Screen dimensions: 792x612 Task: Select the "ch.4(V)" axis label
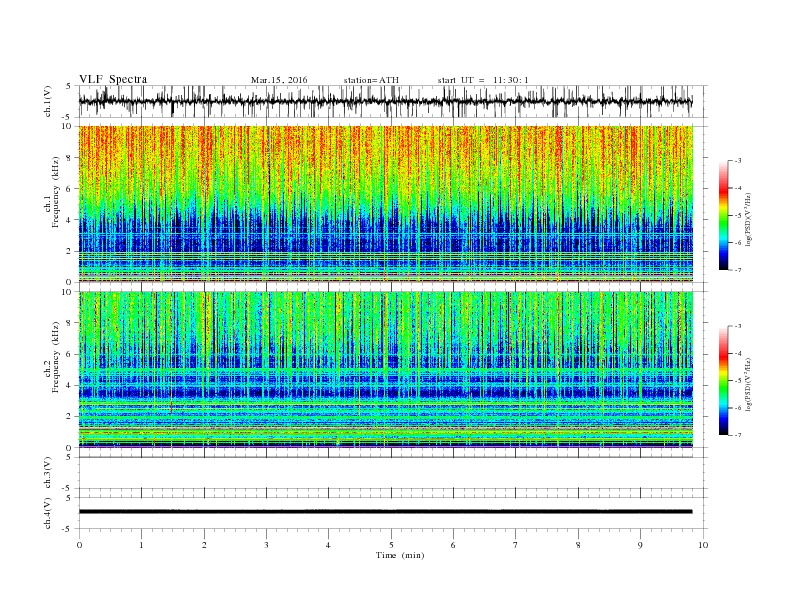pos(48,513)
